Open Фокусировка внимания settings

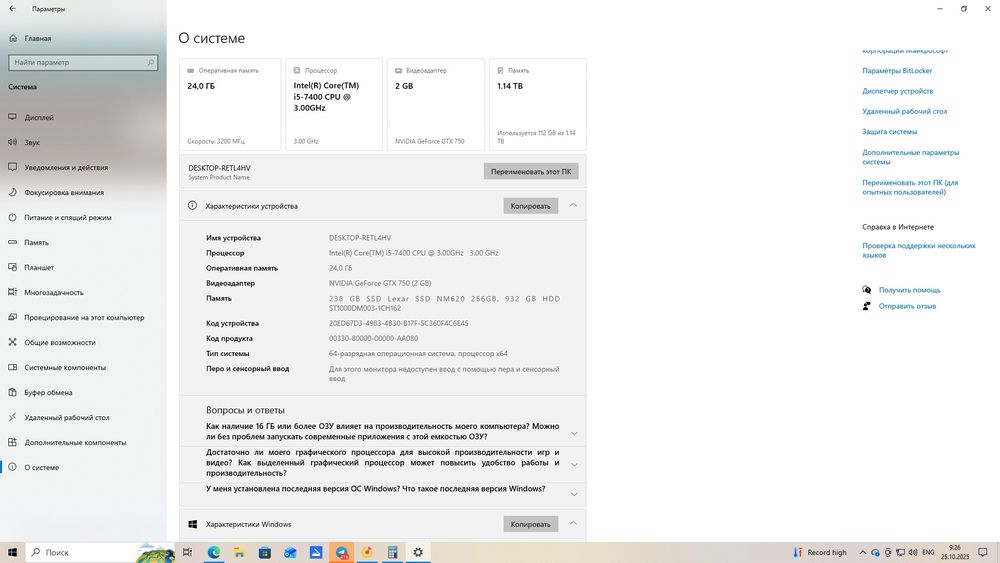[83, 192]
